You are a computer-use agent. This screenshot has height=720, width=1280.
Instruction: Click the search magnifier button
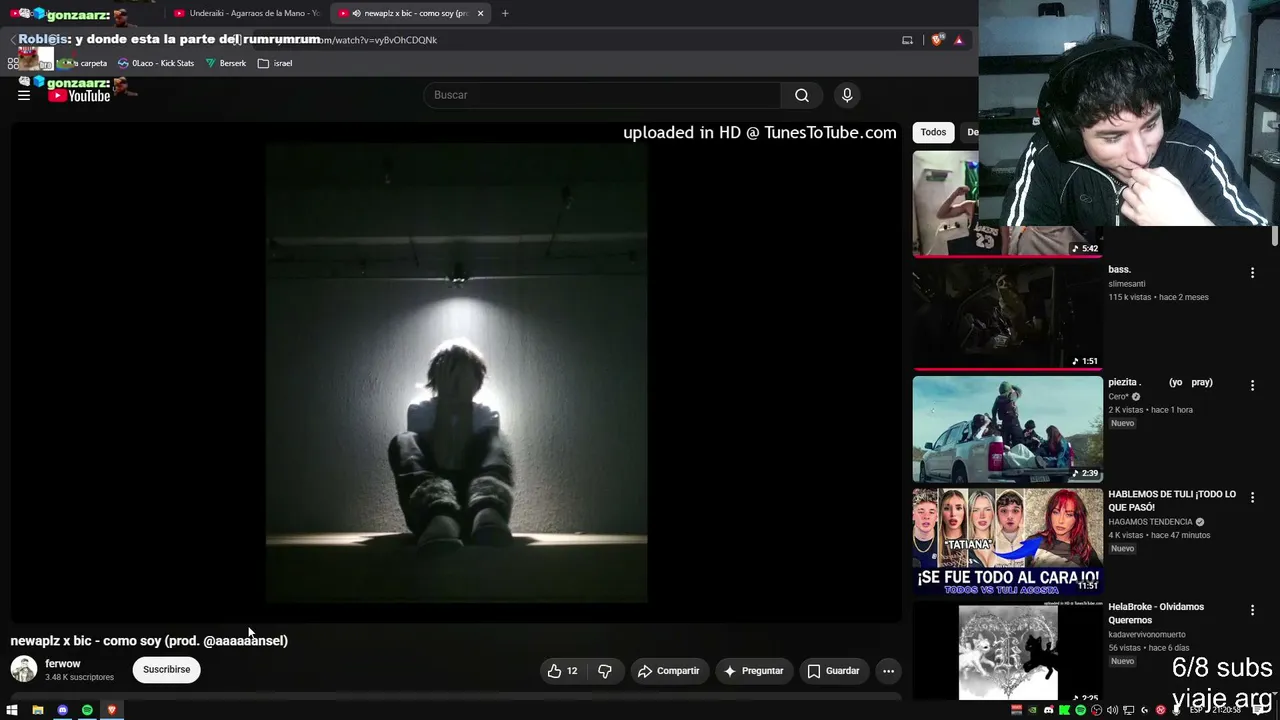click(802, 95)
